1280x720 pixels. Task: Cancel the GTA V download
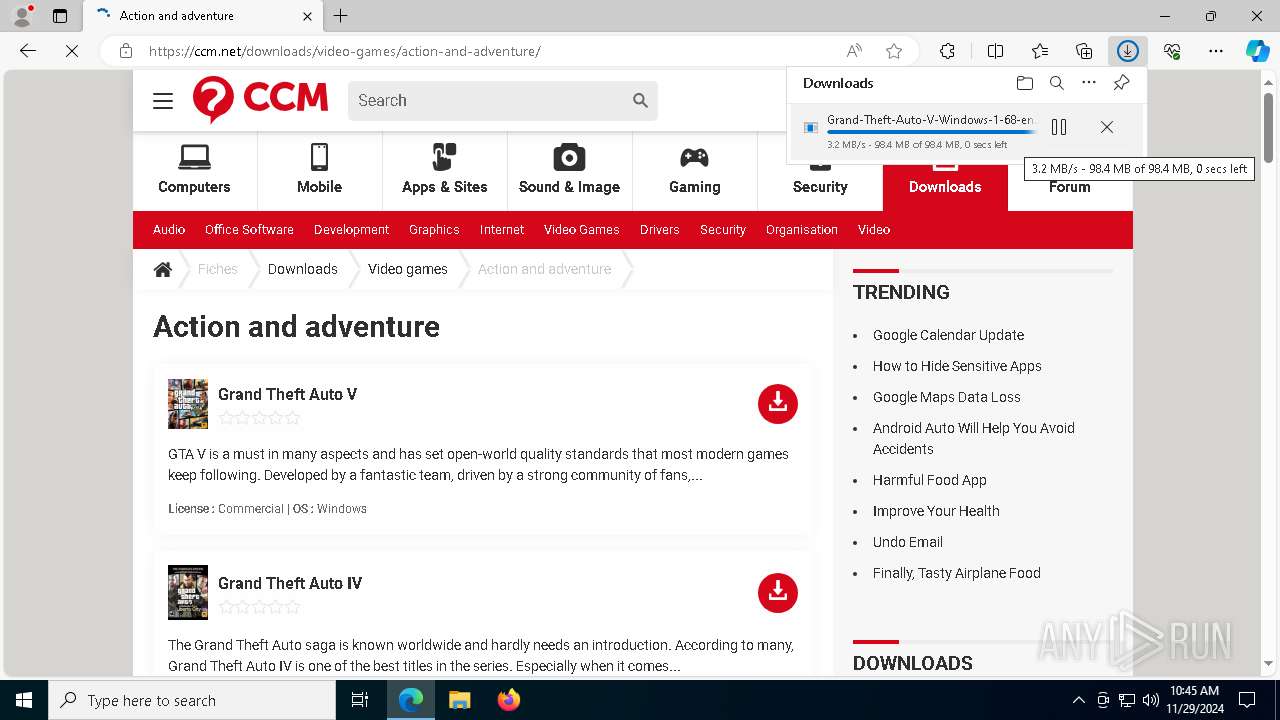point(1106,127)
